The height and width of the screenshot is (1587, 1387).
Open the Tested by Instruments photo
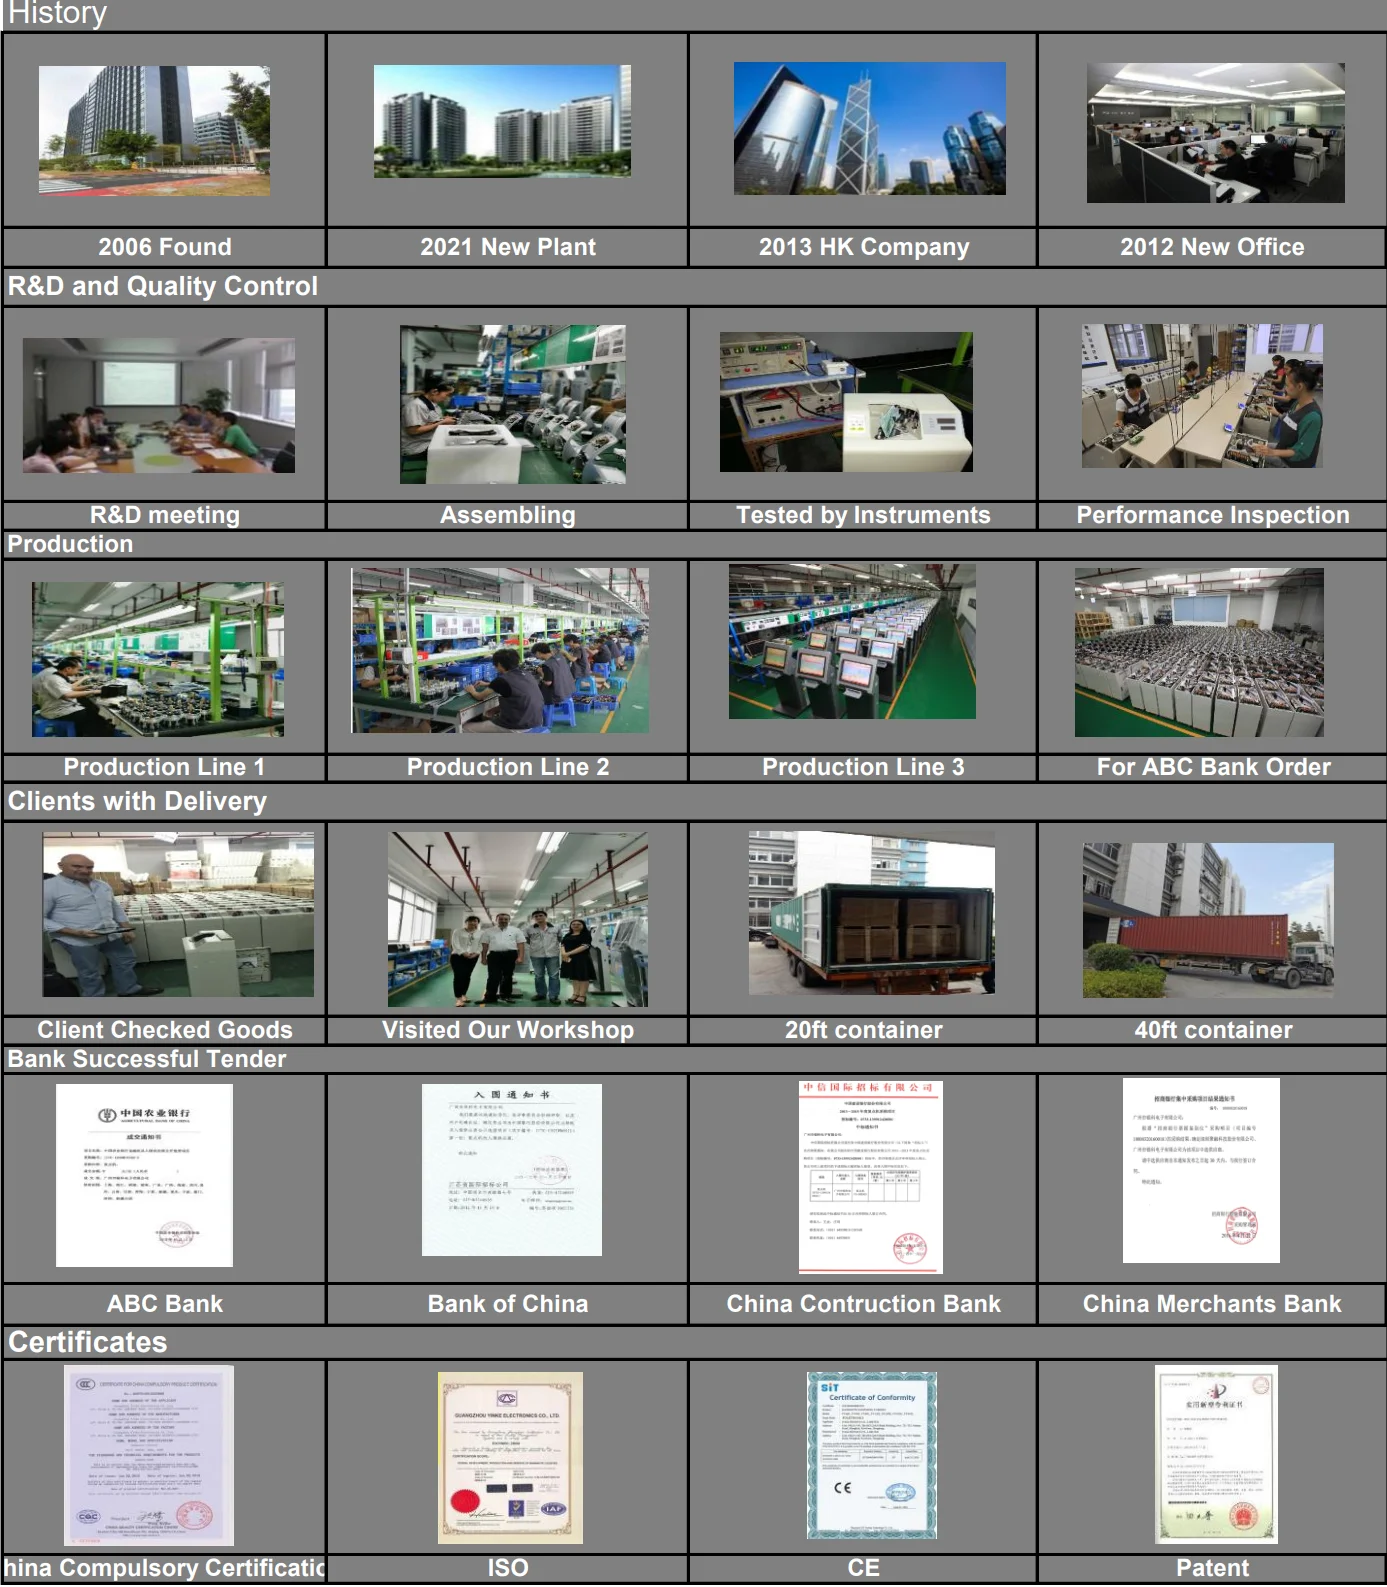(846, 402)
